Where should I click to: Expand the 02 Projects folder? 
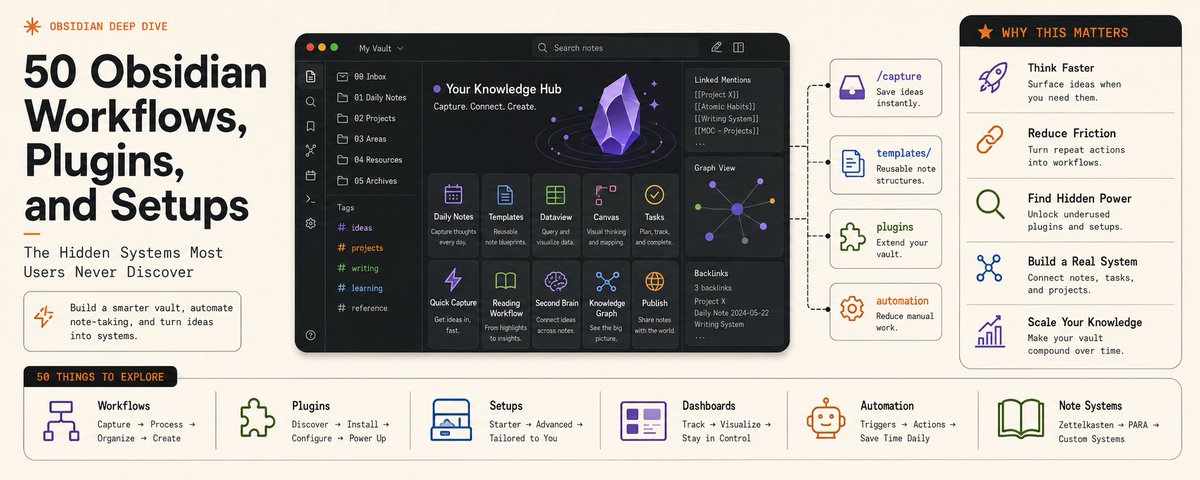(369, 118)
